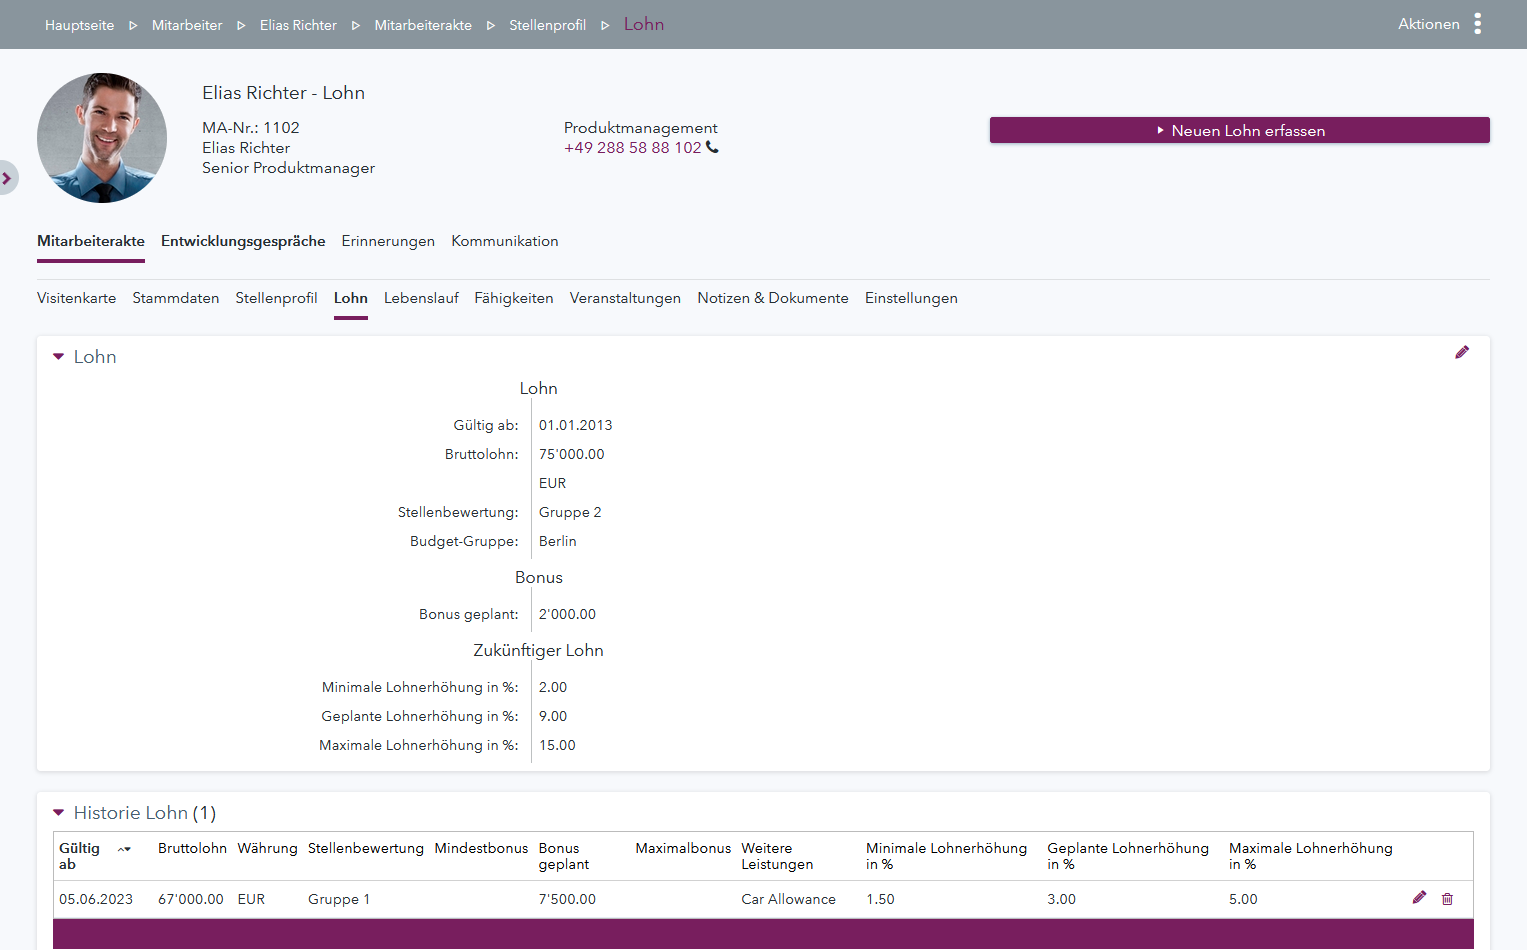Image resolution: width=1527 pixels, height=950 pixels.
Task: Open the Aktionen three-dot menu
Action: coord(1476,24)
